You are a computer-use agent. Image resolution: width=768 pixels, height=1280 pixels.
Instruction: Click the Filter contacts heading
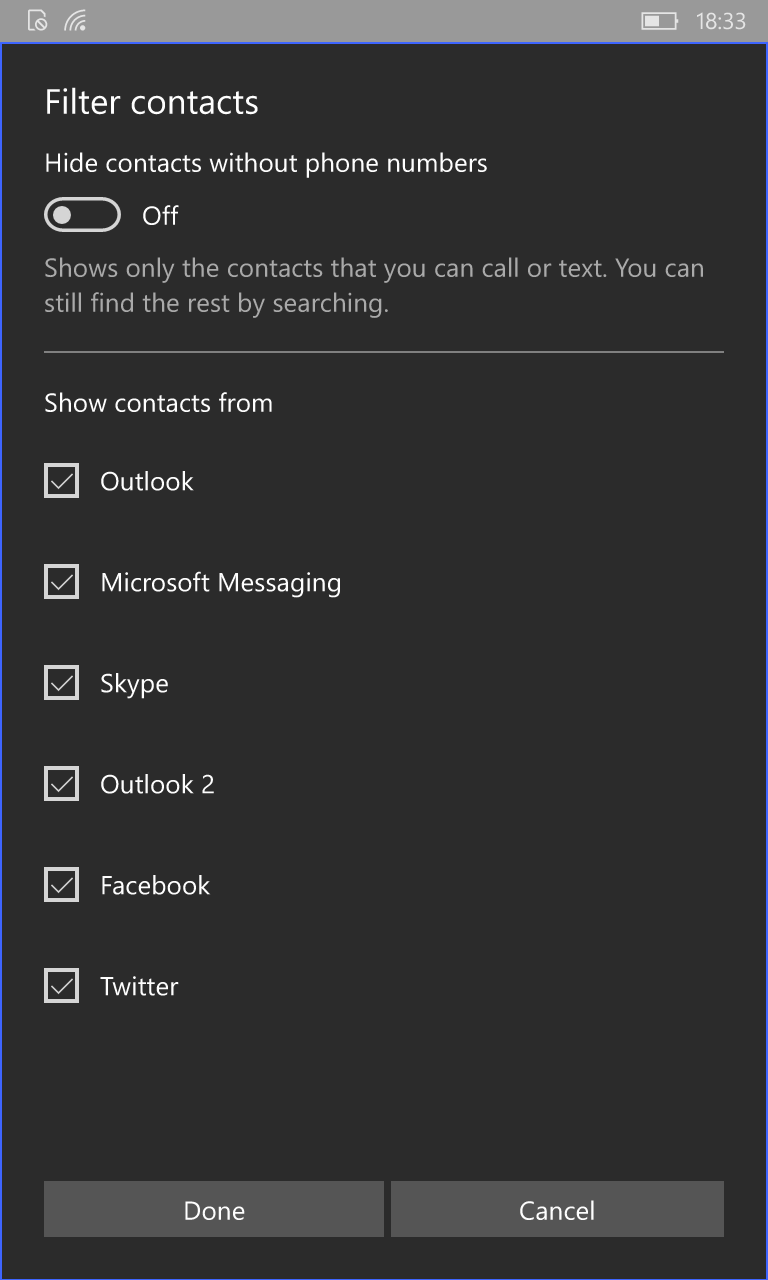click(152, 102)
